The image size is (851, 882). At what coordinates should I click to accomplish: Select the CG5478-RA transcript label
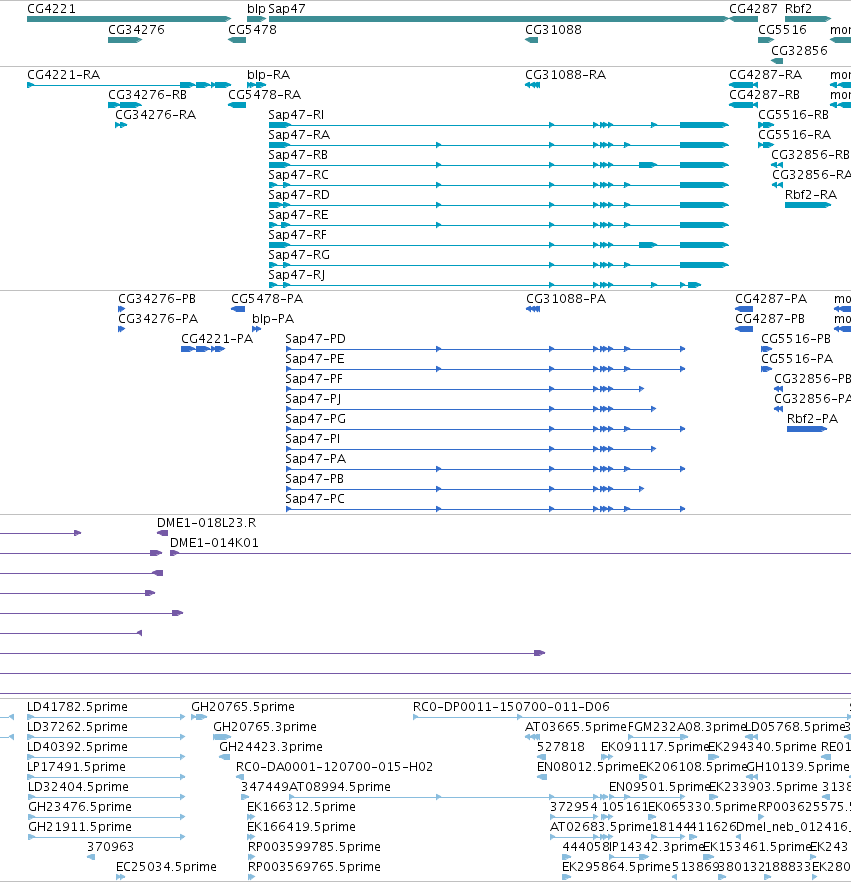[x=264, y=94]
